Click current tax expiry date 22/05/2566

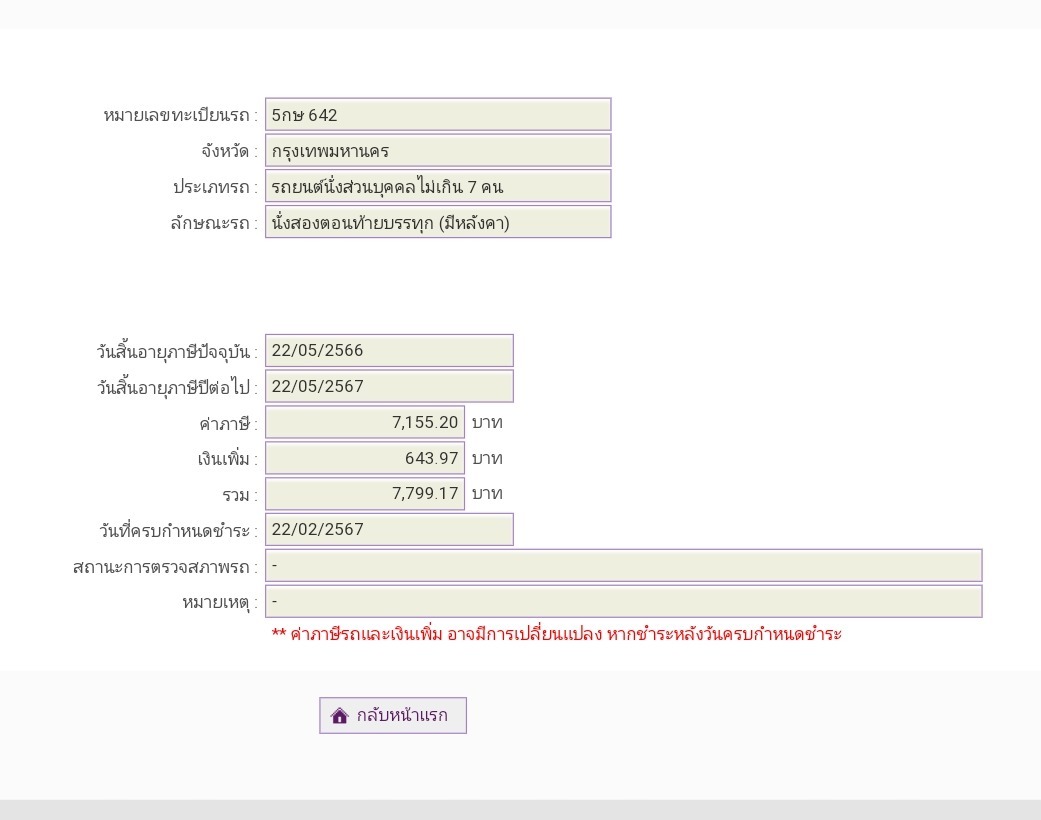(389, 351)
